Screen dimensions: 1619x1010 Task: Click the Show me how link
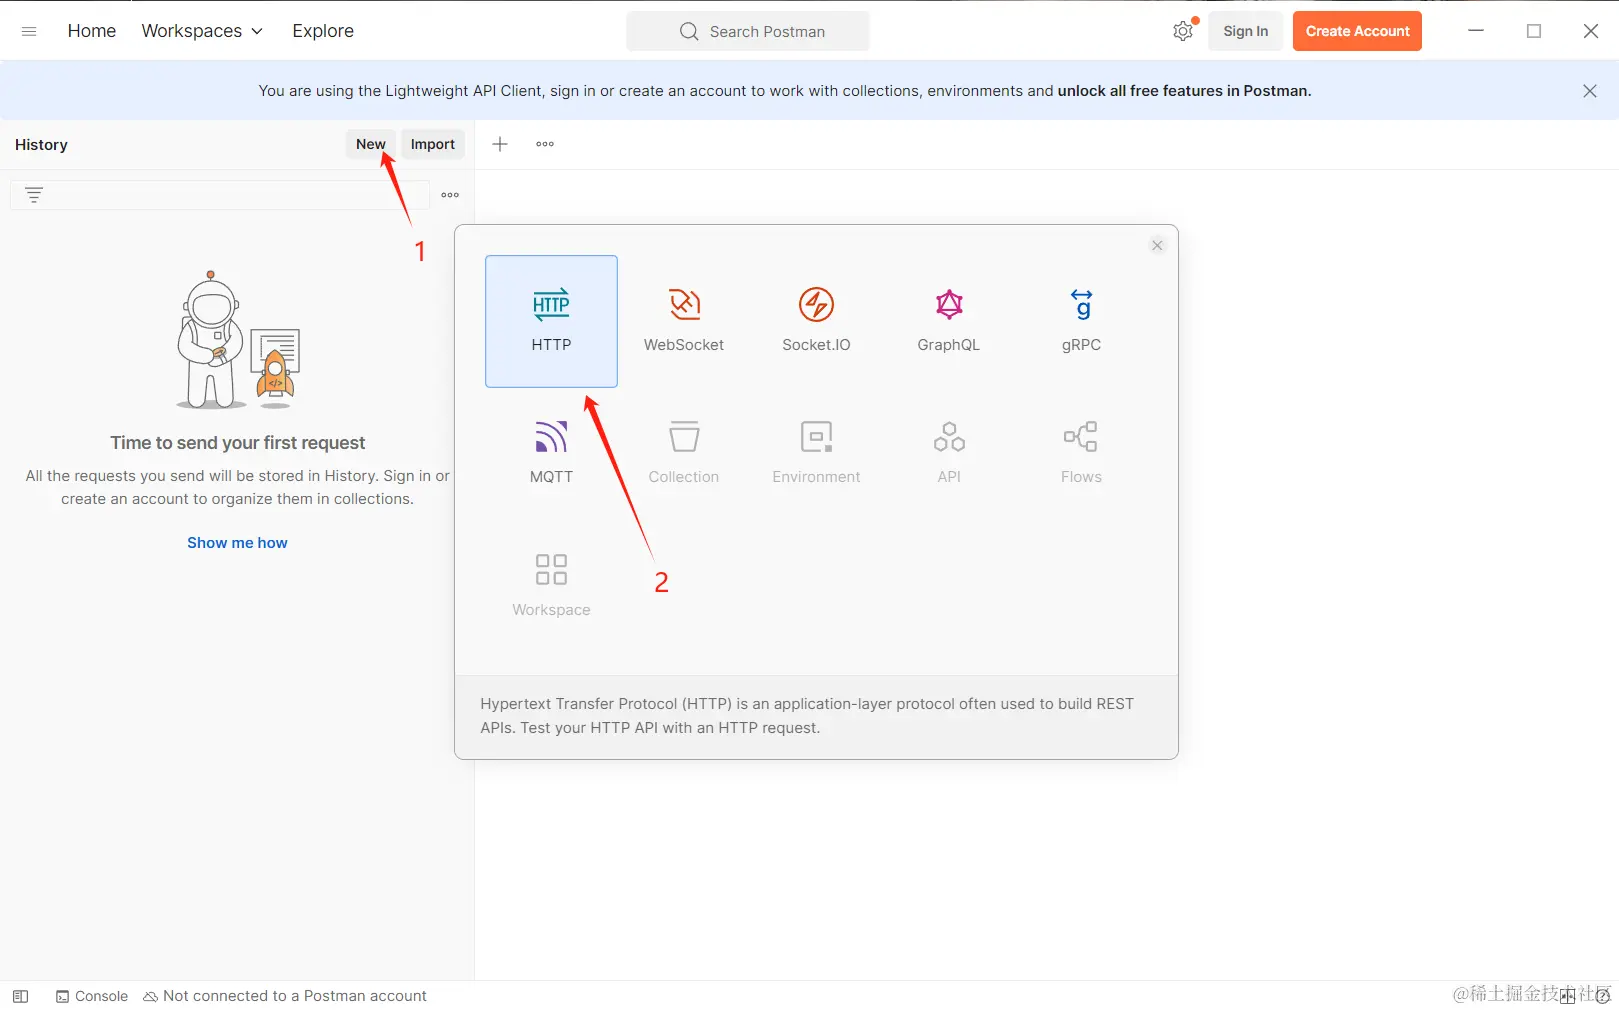pos(237,543)
